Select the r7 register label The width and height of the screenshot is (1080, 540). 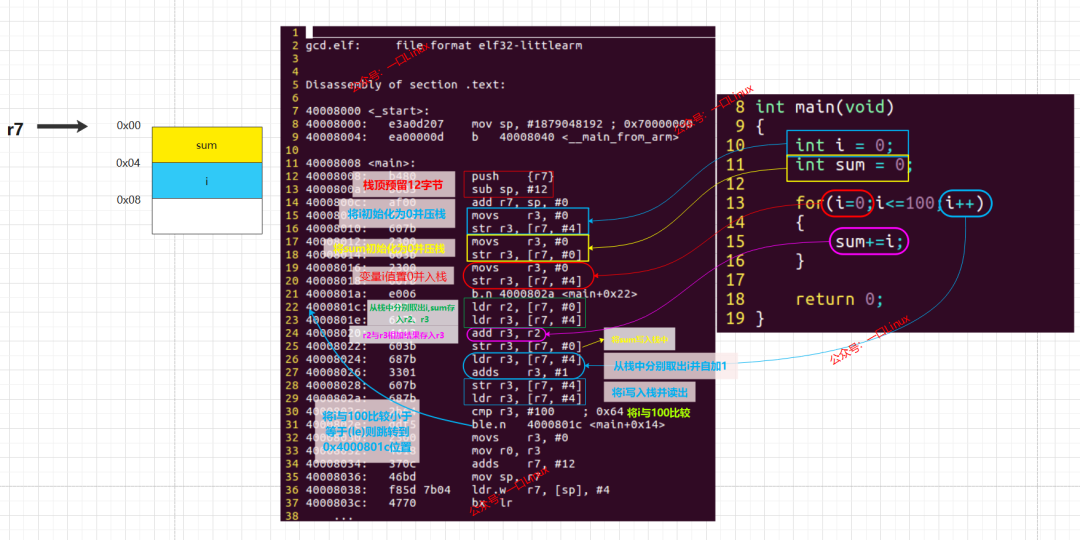(x=15, y=128)
